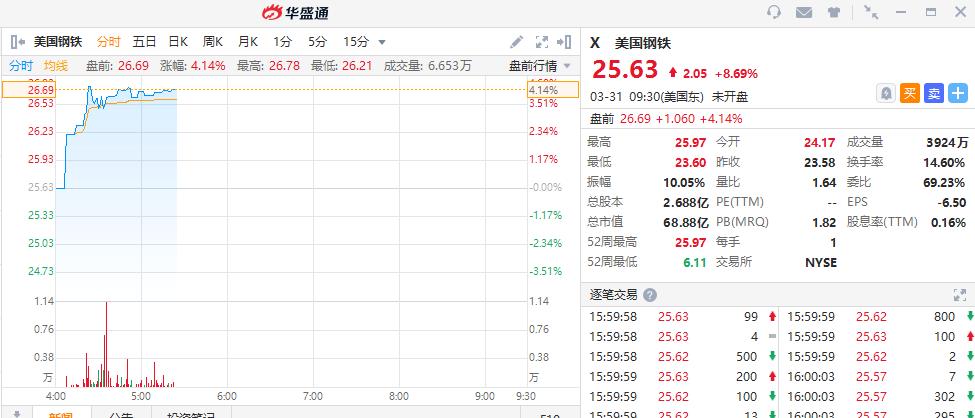975x418 pixels.
Task: Click the 买 buy button
Action: tap(910, 93)
